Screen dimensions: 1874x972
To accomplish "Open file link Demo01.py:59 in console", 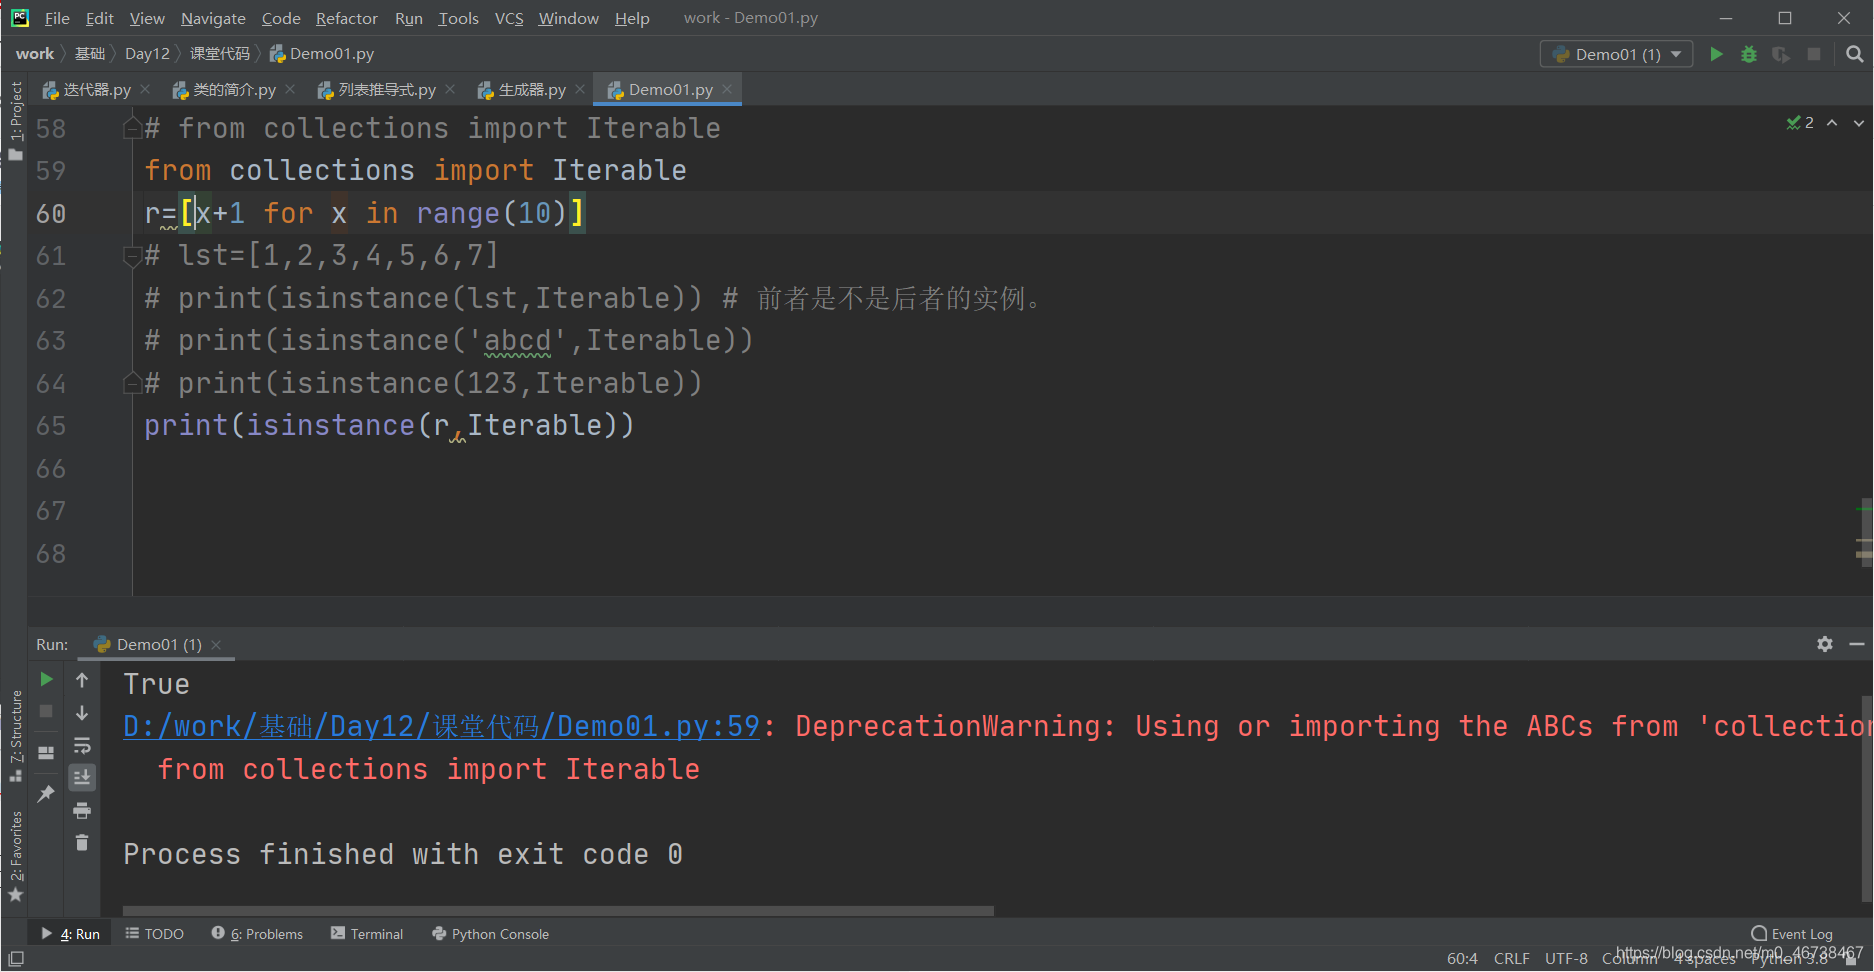I will coord(441,726).
